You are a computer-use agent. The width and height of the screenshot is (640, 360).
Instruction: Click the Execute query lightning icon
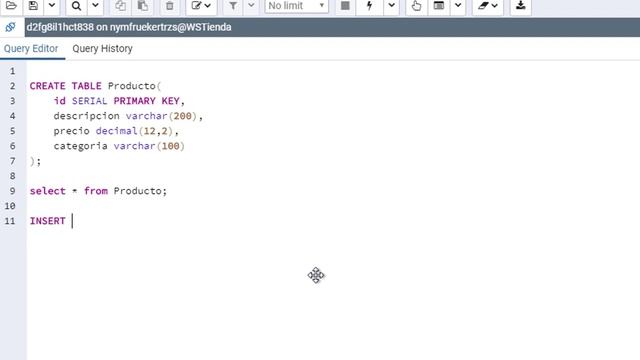[x=369, y=6]
